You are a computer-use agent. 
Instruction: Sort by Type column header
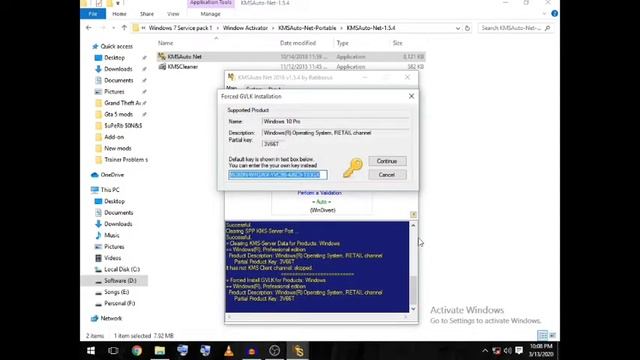(342, 43)
